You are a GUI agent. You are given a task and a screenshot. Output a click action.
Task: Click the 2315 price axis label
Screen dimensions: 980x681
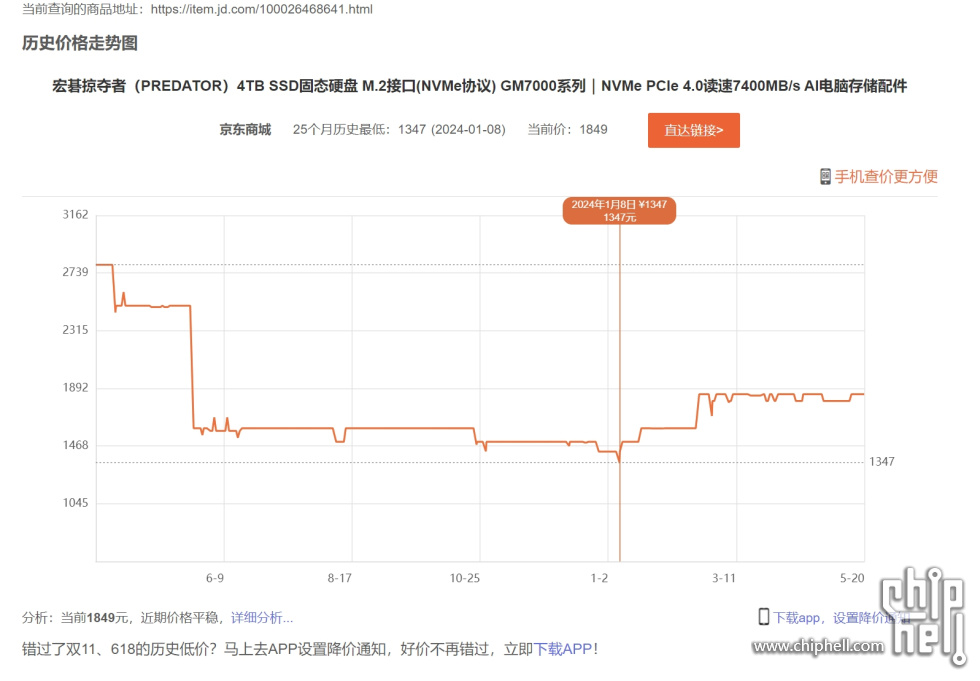point(76,329)
